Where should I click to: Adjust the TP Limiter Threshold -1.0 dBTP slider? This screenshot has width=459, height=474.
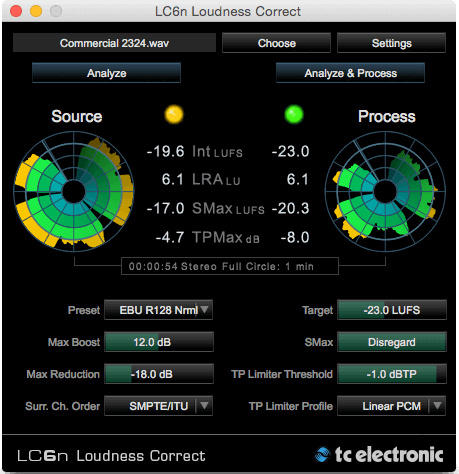pos(392,374)
